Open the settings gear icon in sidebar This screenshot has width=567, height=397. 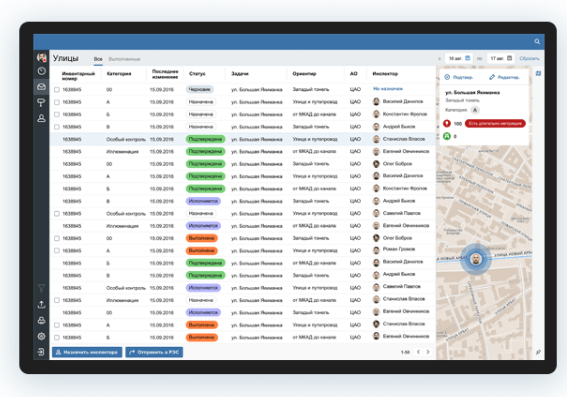pyautogui.click(x=41, y=336)
